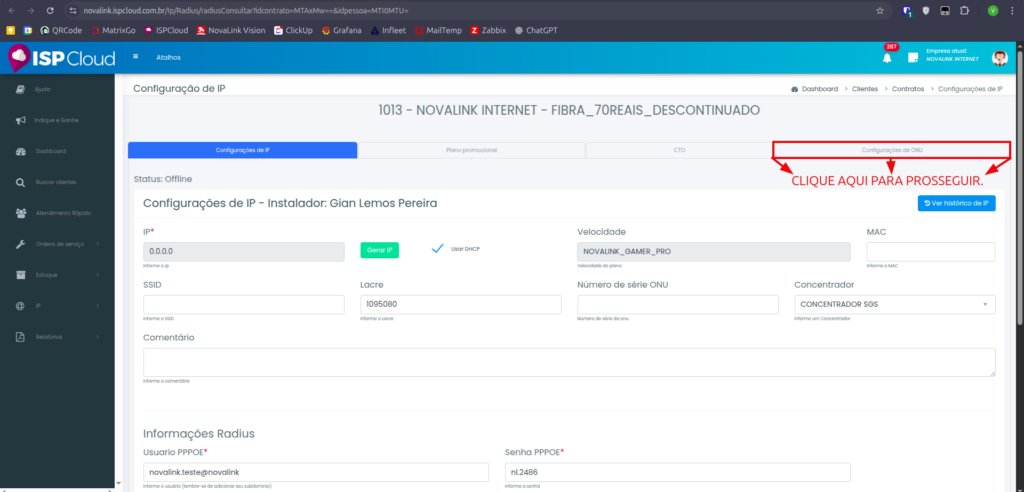
Task: Click Ver histórico de IP button
Action: tap(956, 203)
